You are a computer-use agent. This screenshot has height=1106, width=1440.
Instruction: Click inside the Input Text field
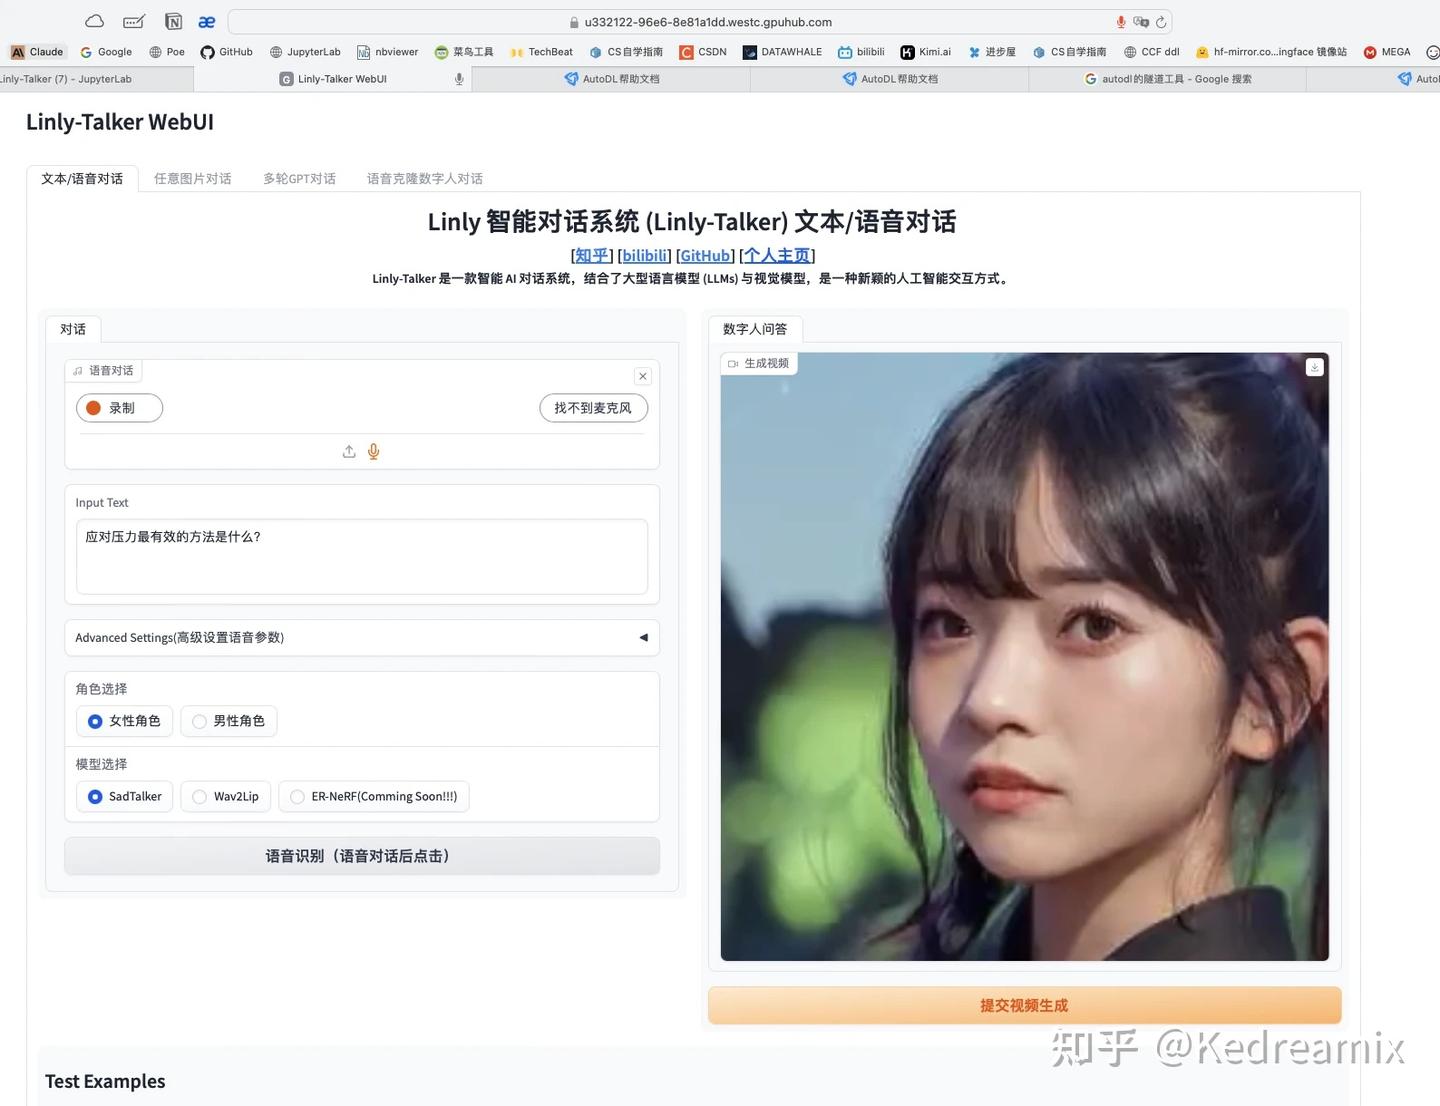362,556
